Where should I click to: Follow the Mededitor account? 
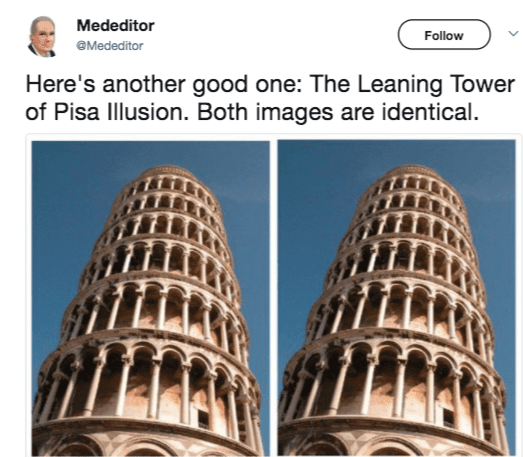[444, 35]
